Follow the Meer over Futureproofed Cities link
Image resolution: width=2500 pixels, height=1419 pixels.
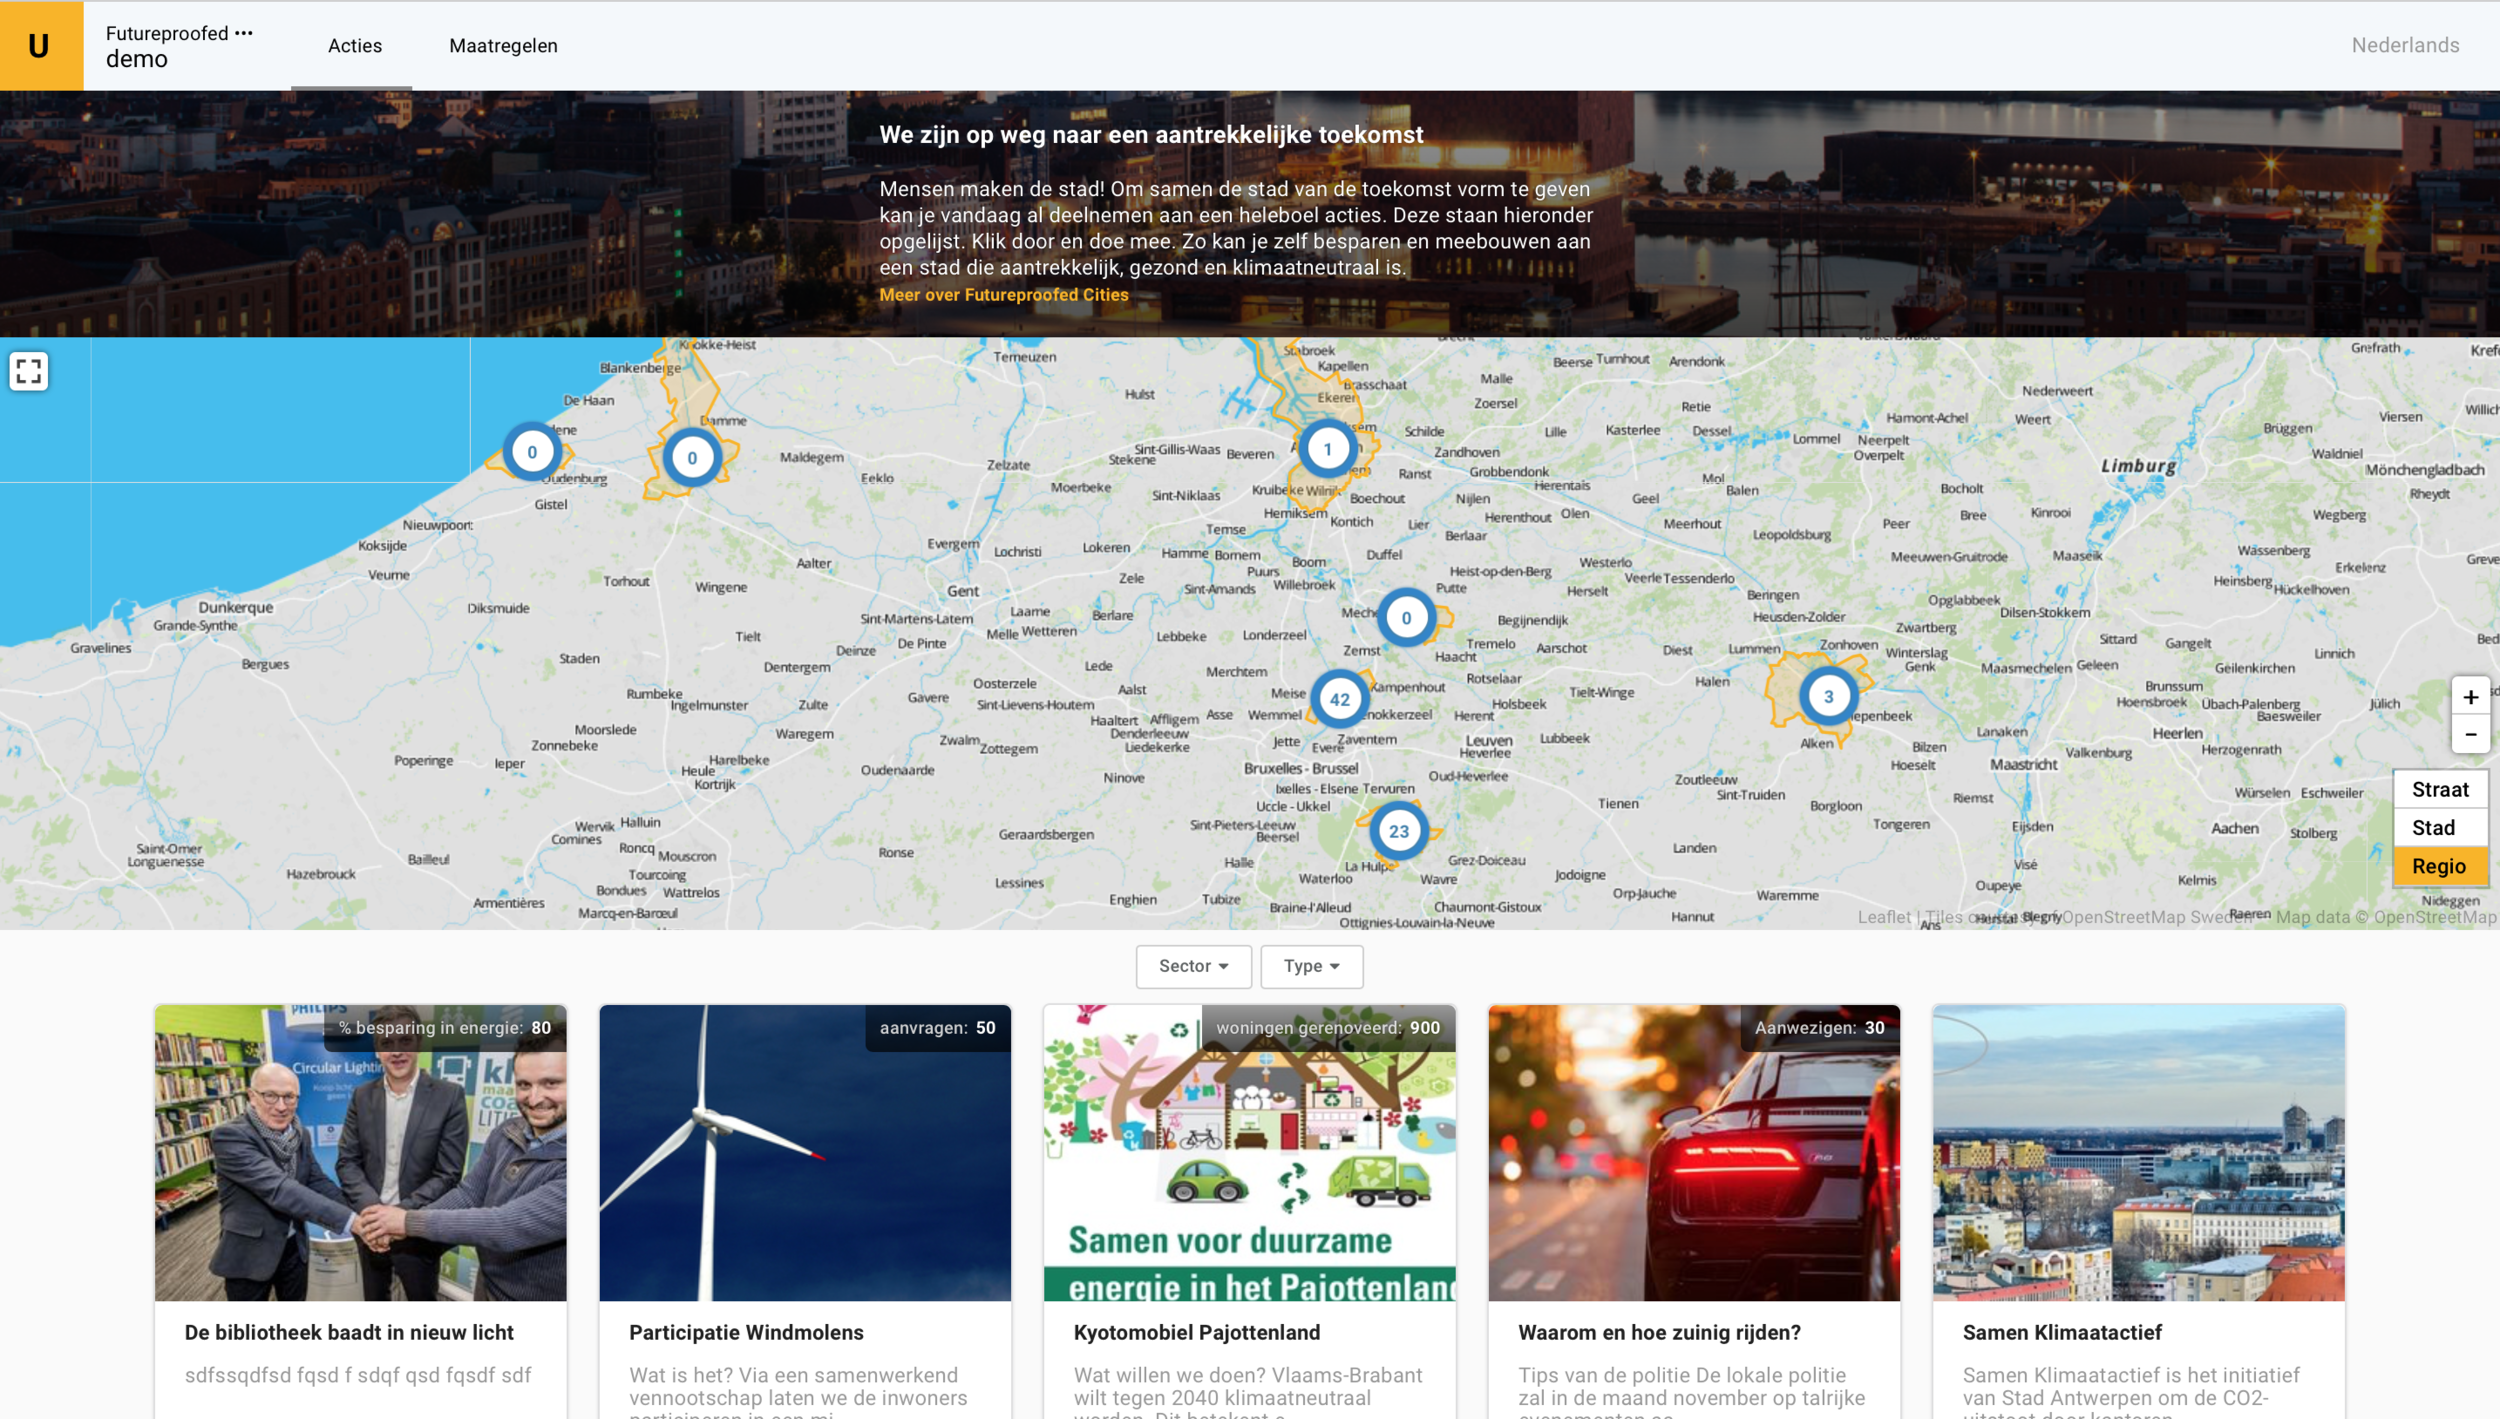(1003, 295)
